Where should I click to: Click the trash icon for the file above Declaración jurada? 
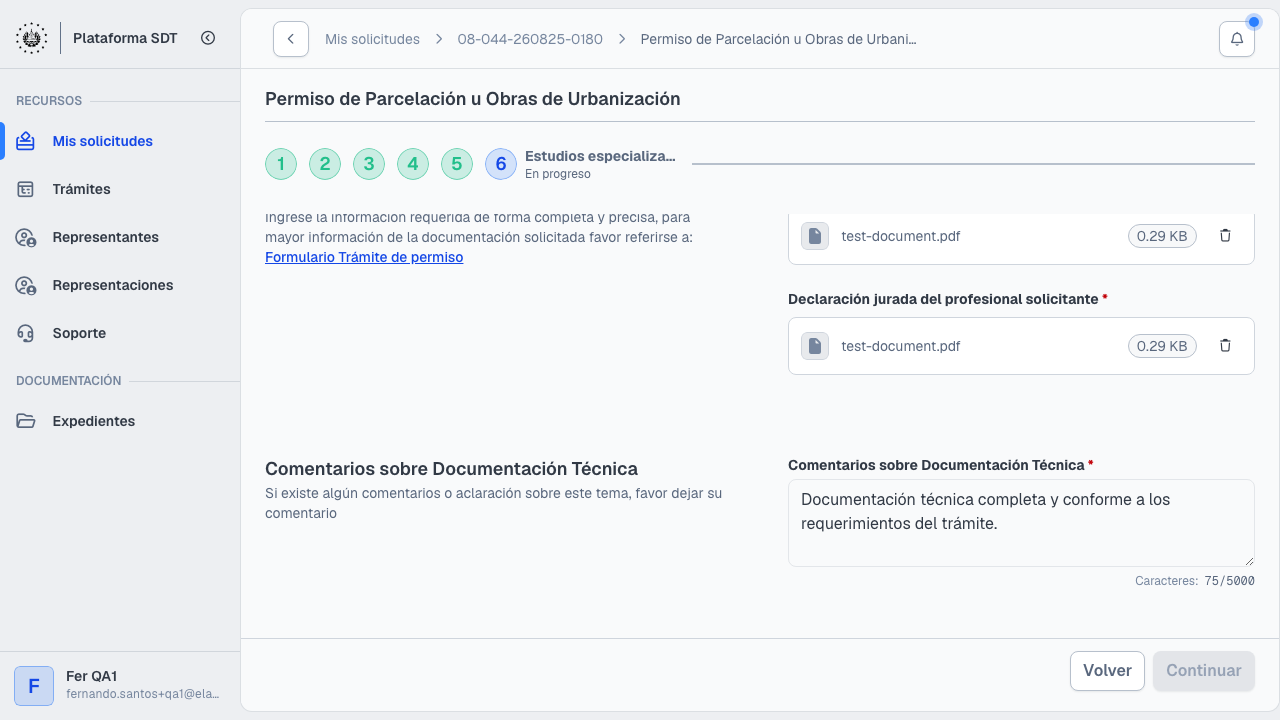1225,236
